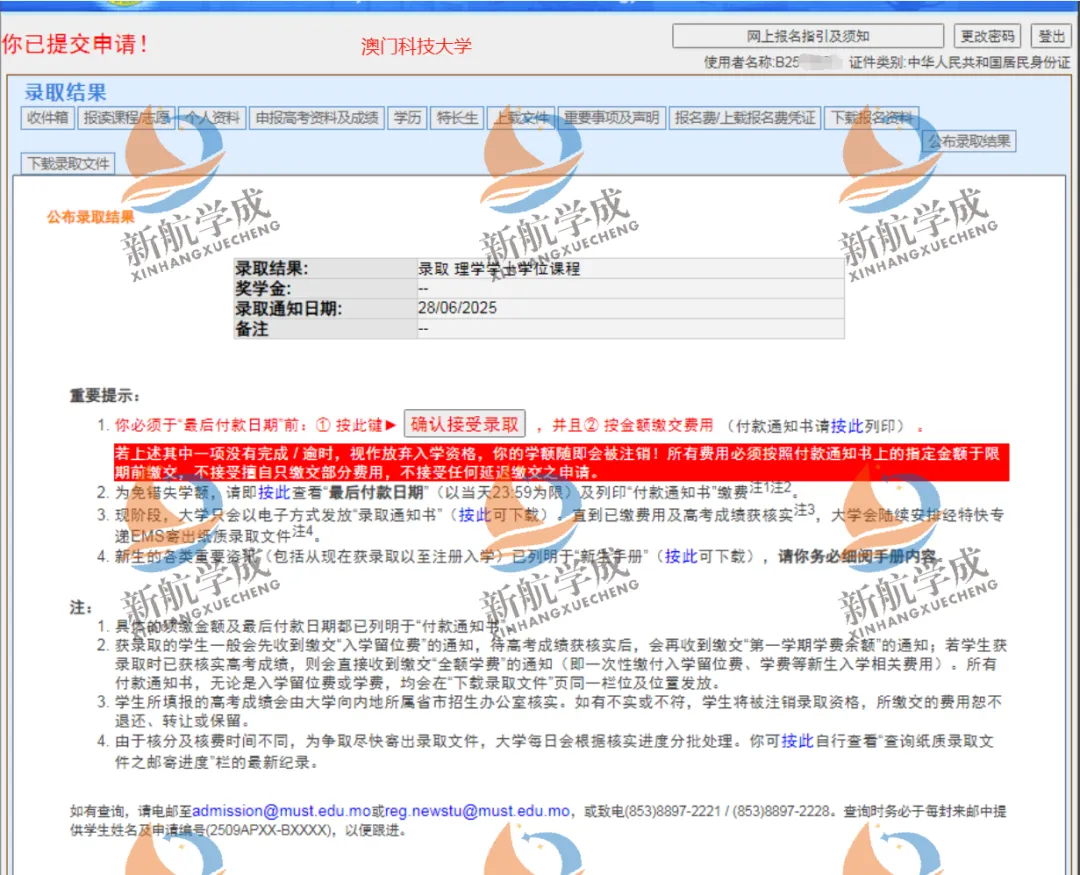Open the 公布录取结果 tab
Screen dimensions: 1080x875
pyautogui.click(x=968, y=142)
